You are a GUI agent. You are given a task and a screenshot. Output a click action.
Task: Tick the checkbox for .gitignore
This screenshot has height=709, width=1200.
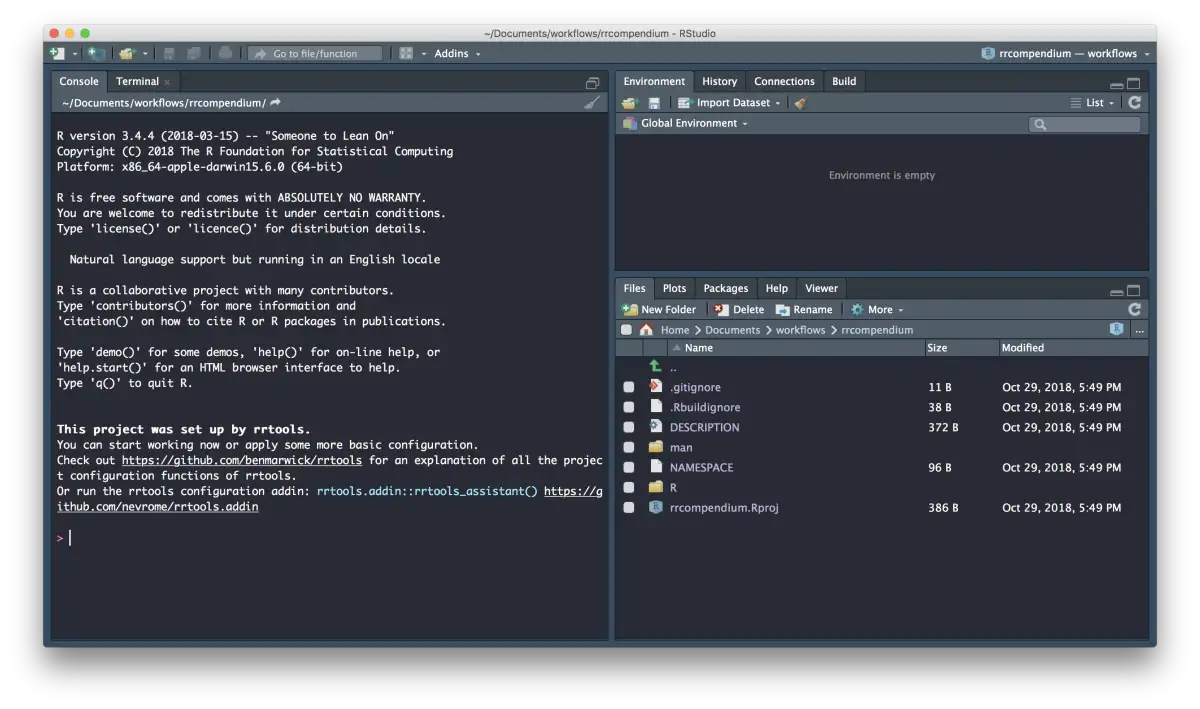(x=628, y=388)
